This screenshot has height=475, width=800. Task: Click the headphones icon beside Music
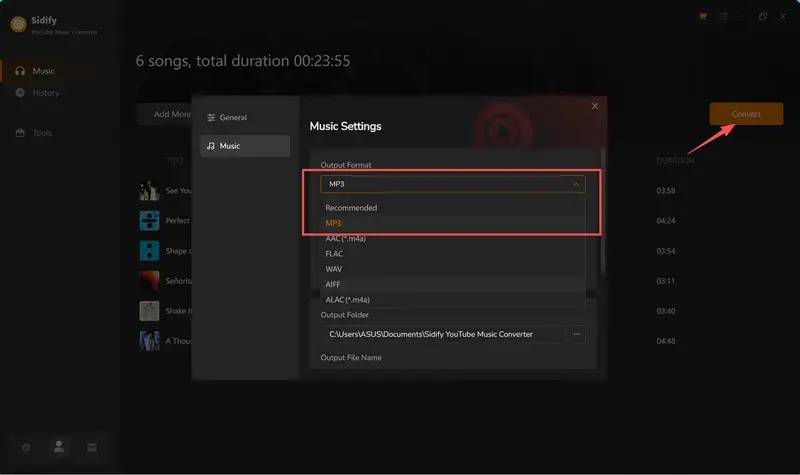tap(20, 71)
